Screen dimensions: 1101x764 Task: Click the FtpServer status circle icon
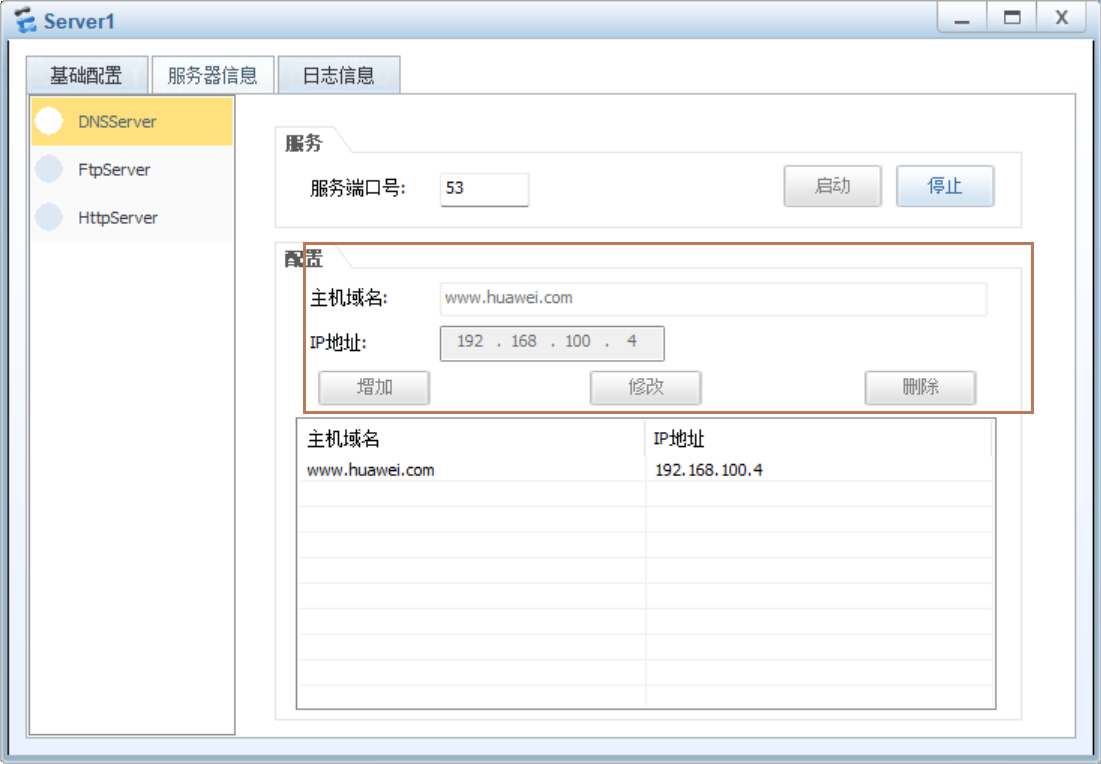tap(49, 169)
